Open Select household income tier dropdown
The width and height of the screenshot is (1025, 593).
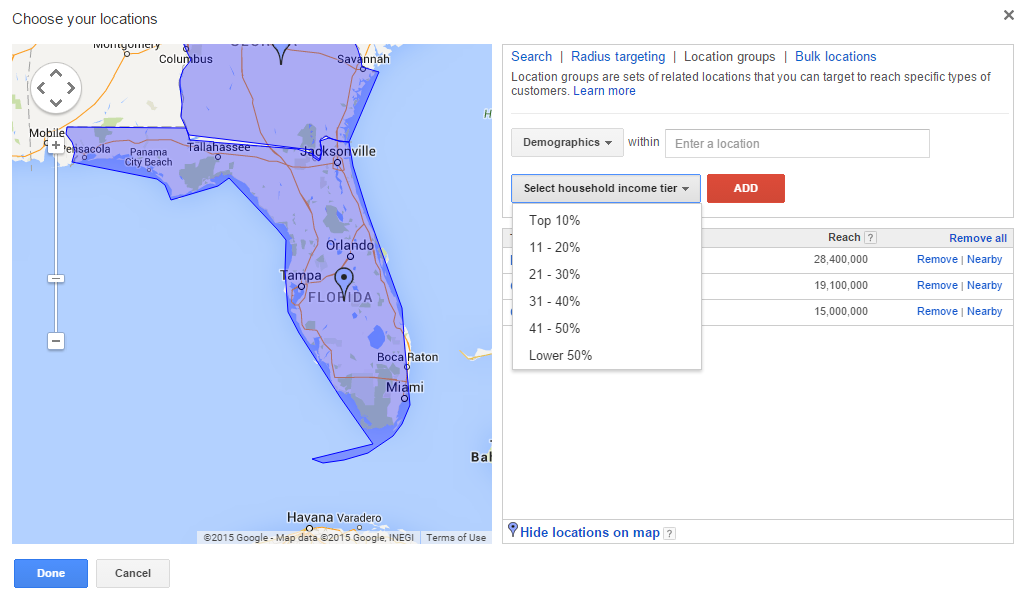606,188
